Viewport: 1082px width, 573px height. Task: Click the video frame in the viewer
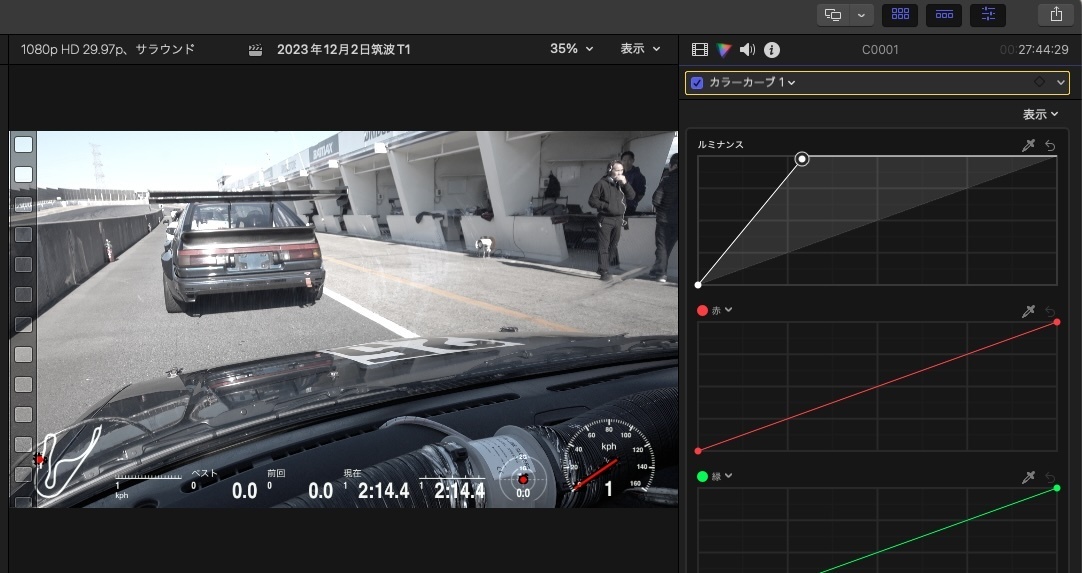pos(344,319)
